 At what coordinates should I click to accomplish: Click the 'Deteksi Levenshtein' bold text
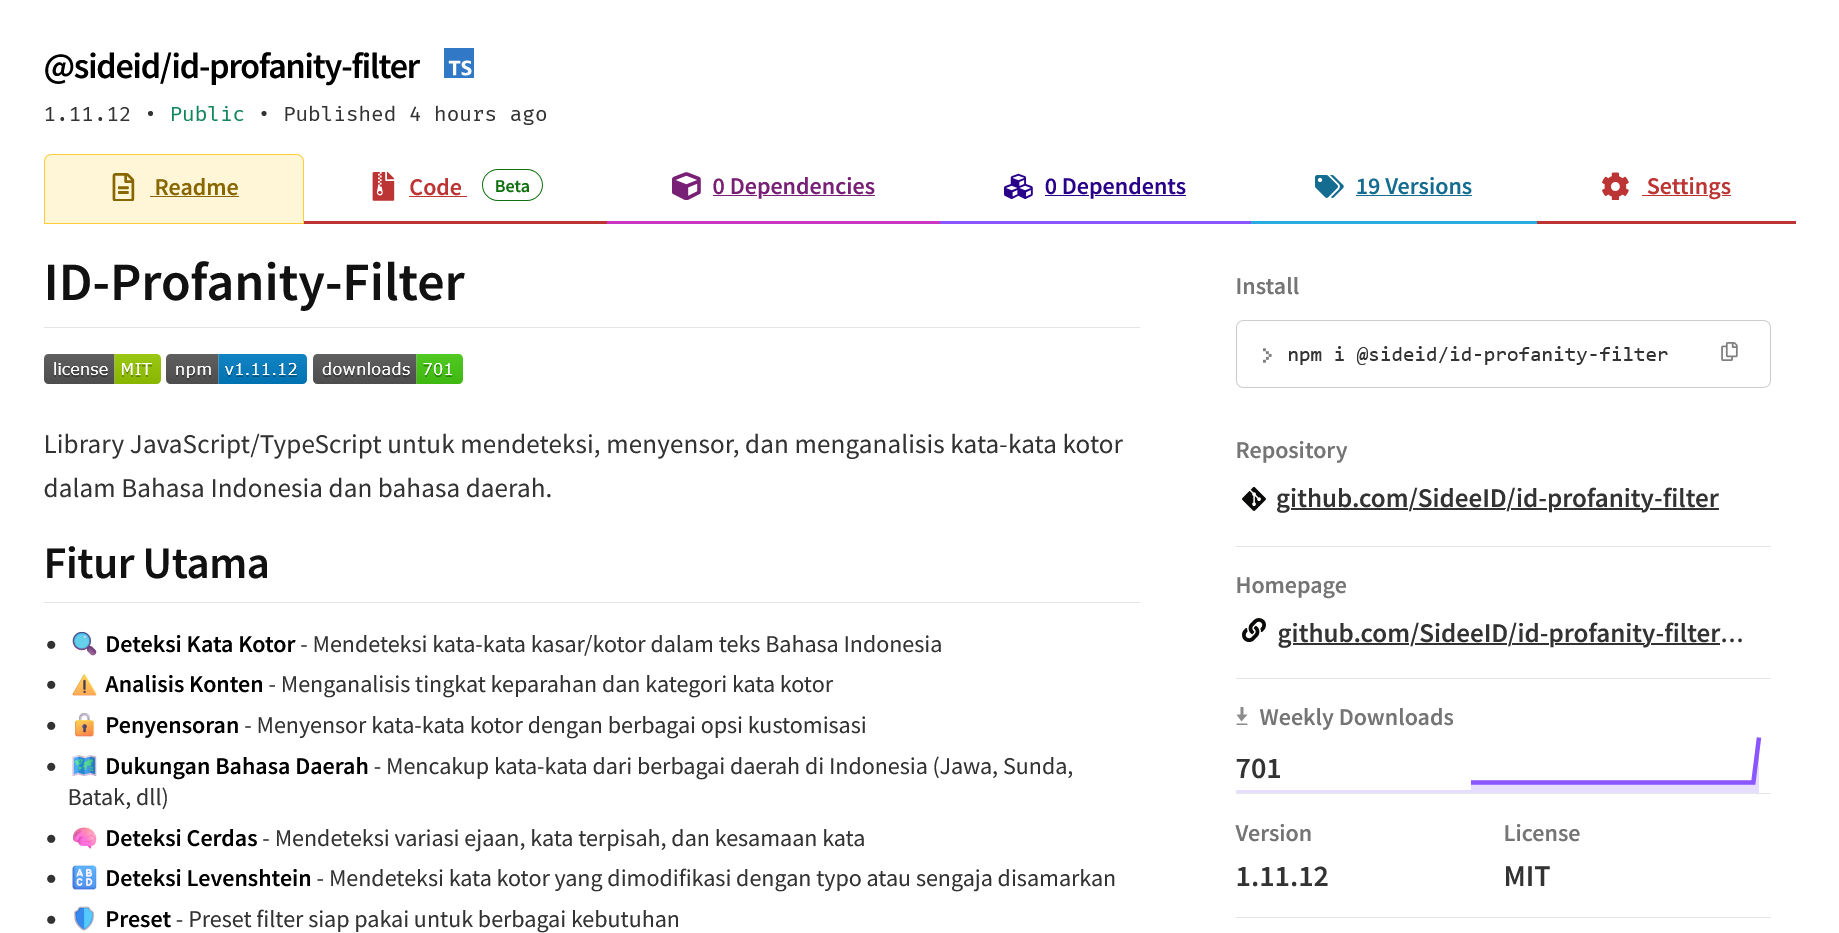(208, 878)
